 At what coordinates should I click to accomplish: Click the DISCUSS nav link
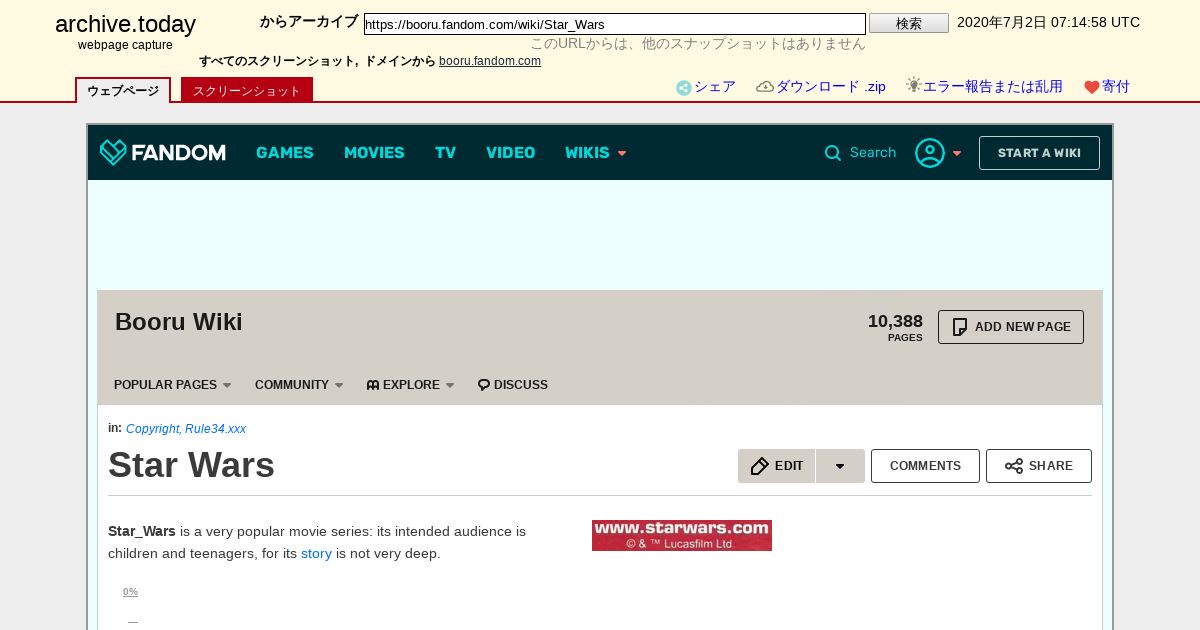point(521,385)
